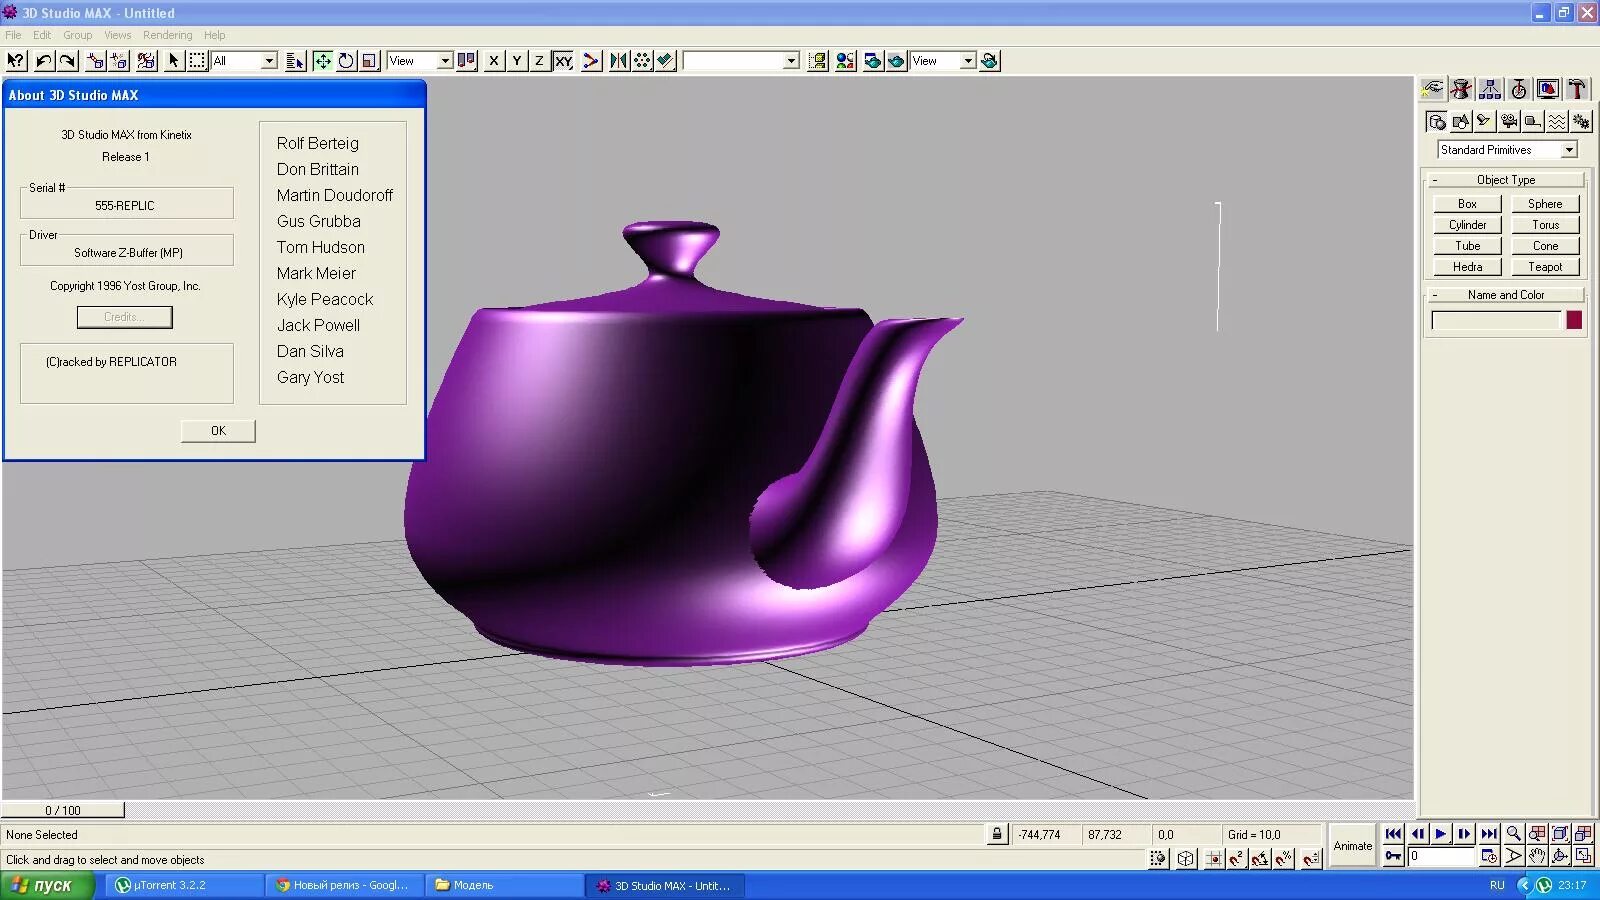Toggle the Degradation Override cube icon

click(x=1186, y=858)
